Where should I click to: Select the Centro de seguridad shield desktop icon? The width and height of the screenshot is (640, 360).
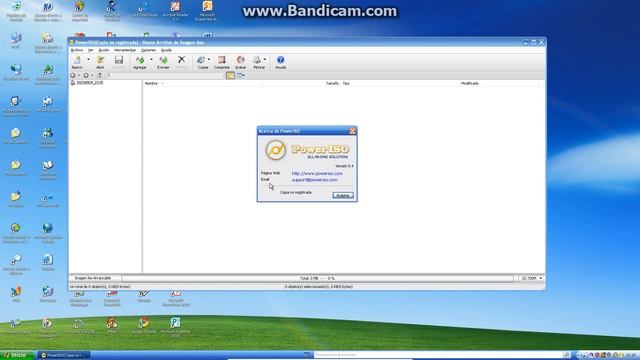click(80, 11)
